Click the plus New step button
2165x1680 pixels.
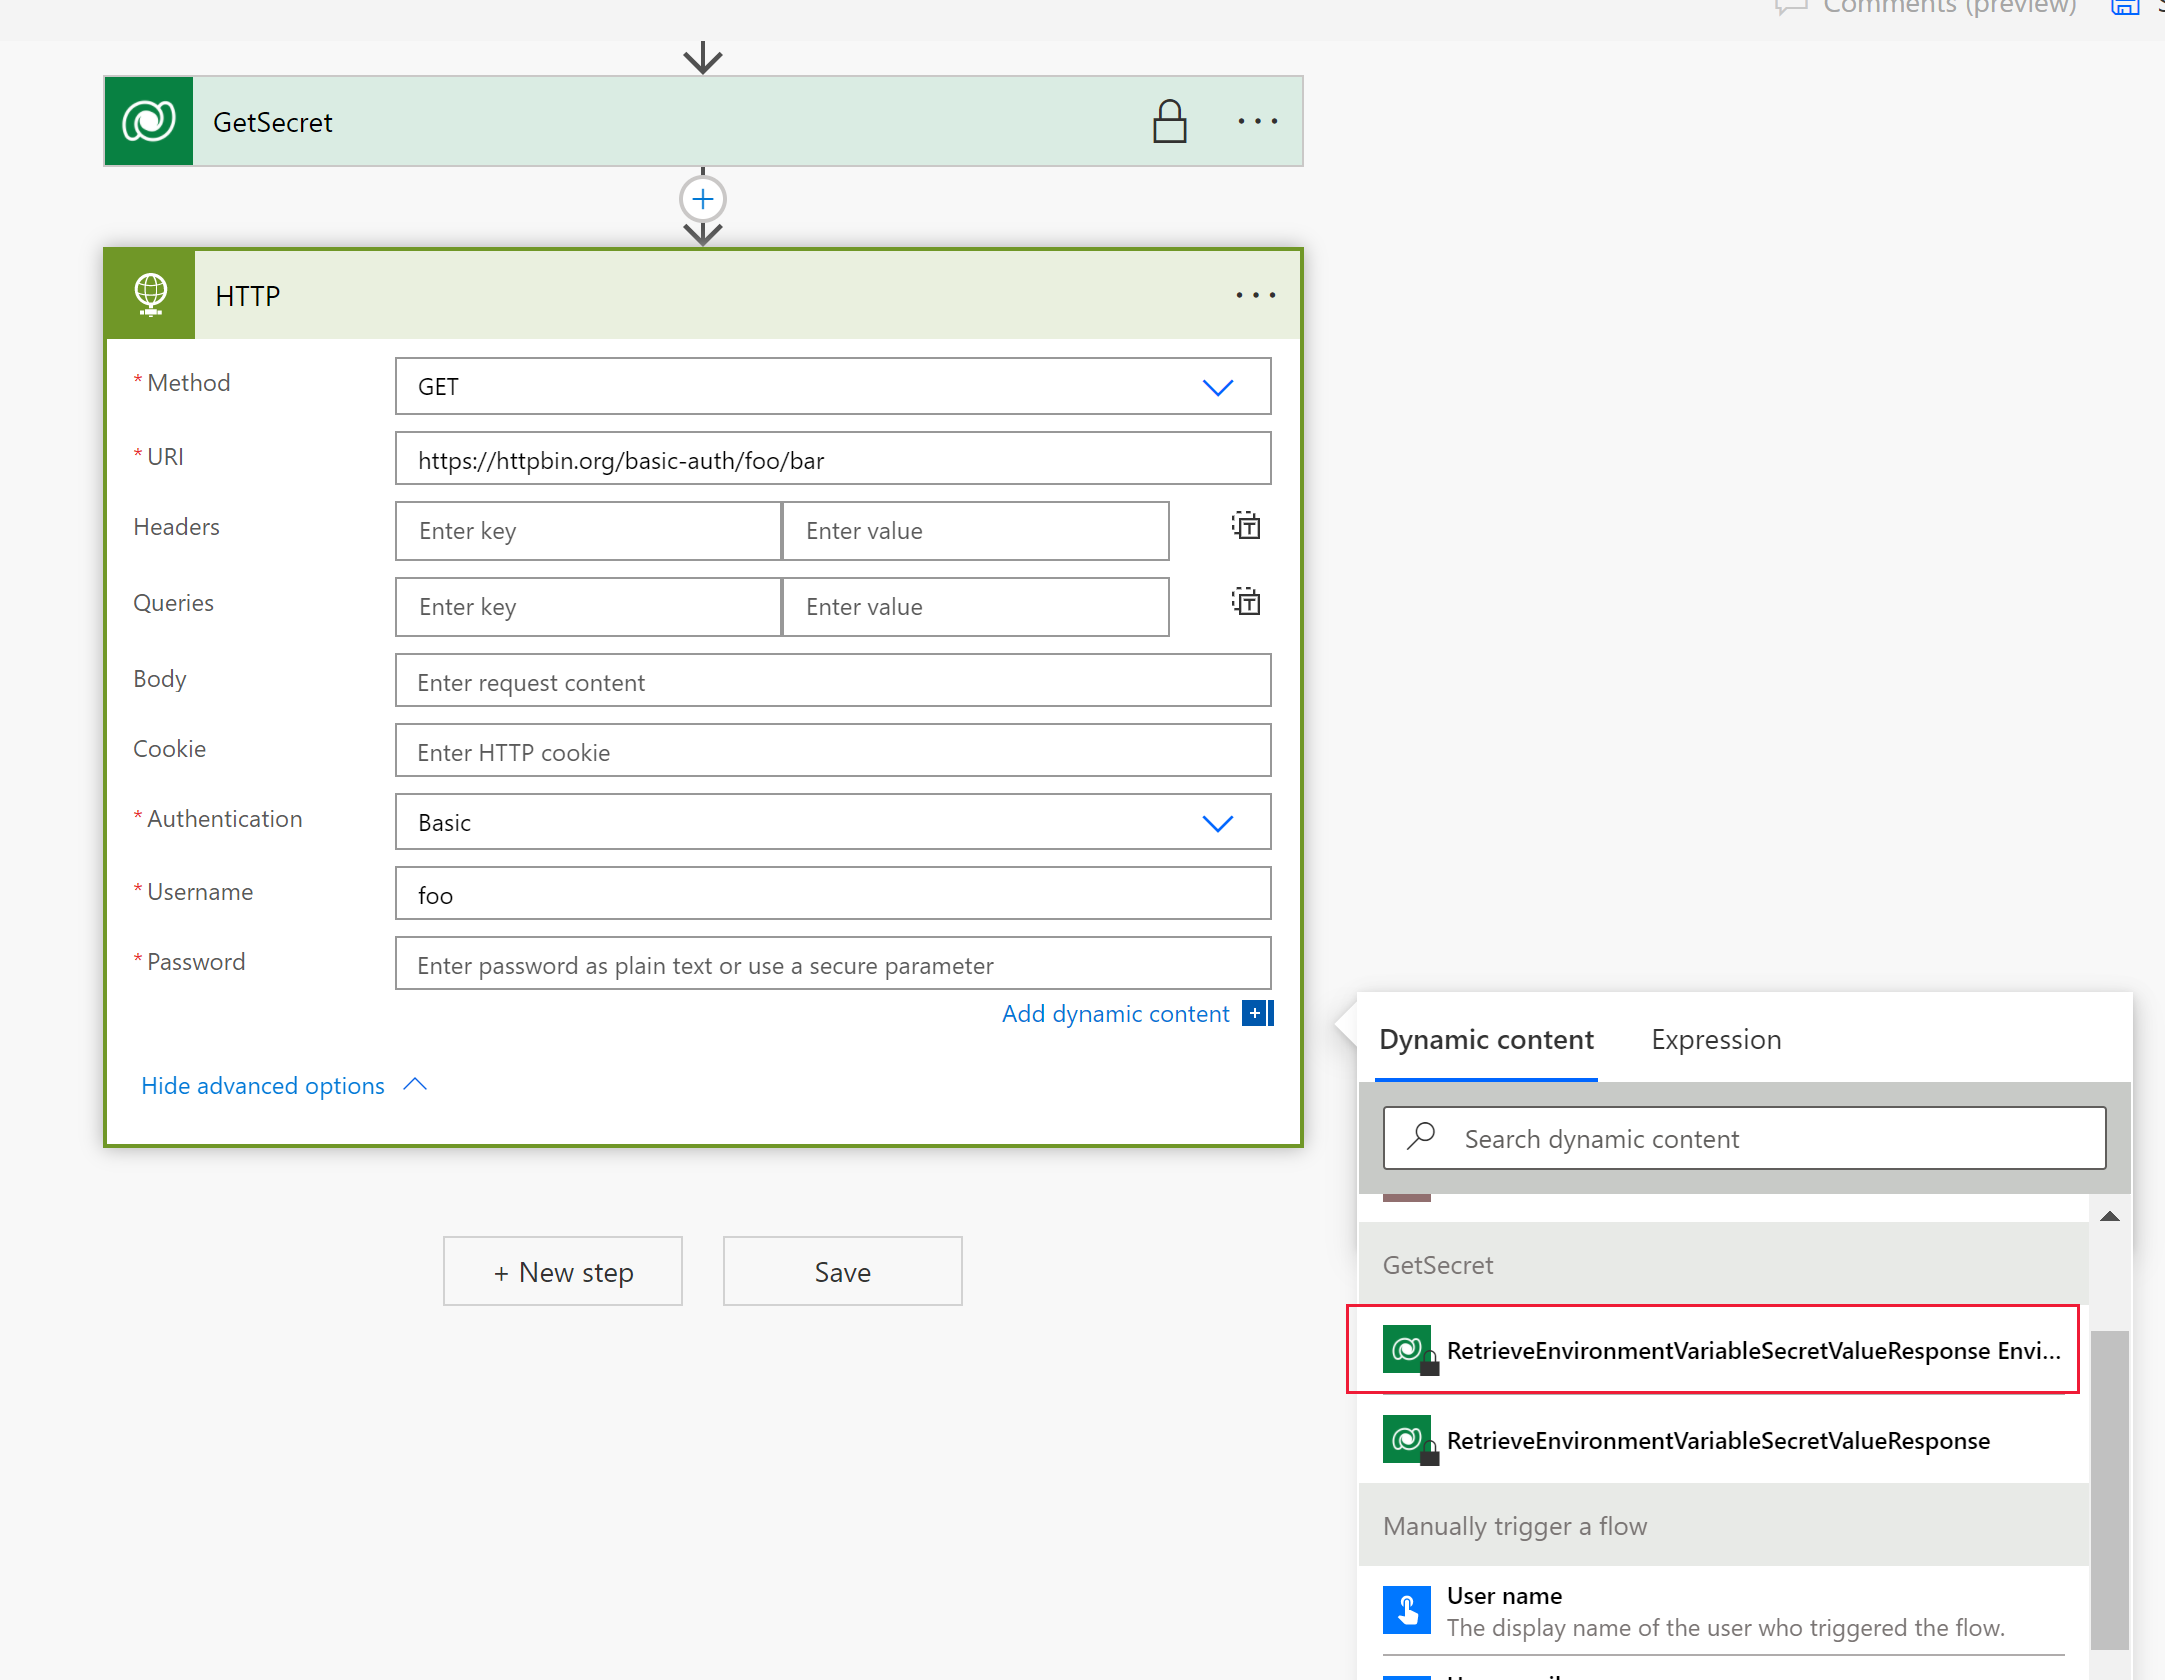tap(562, 1271)
